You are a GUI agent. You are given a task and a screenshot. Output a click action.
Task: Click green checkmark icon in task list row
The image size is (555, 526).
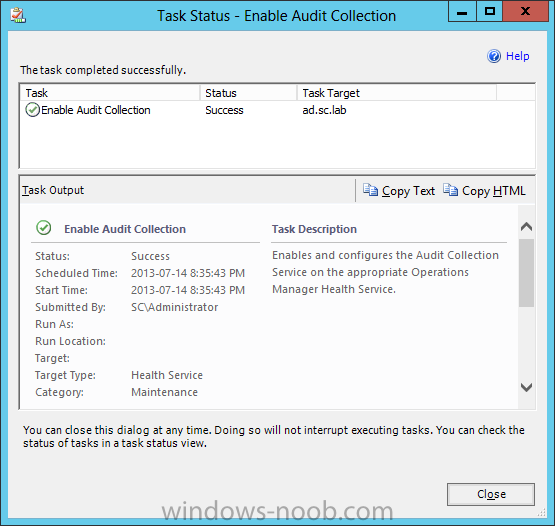point(32,110)
